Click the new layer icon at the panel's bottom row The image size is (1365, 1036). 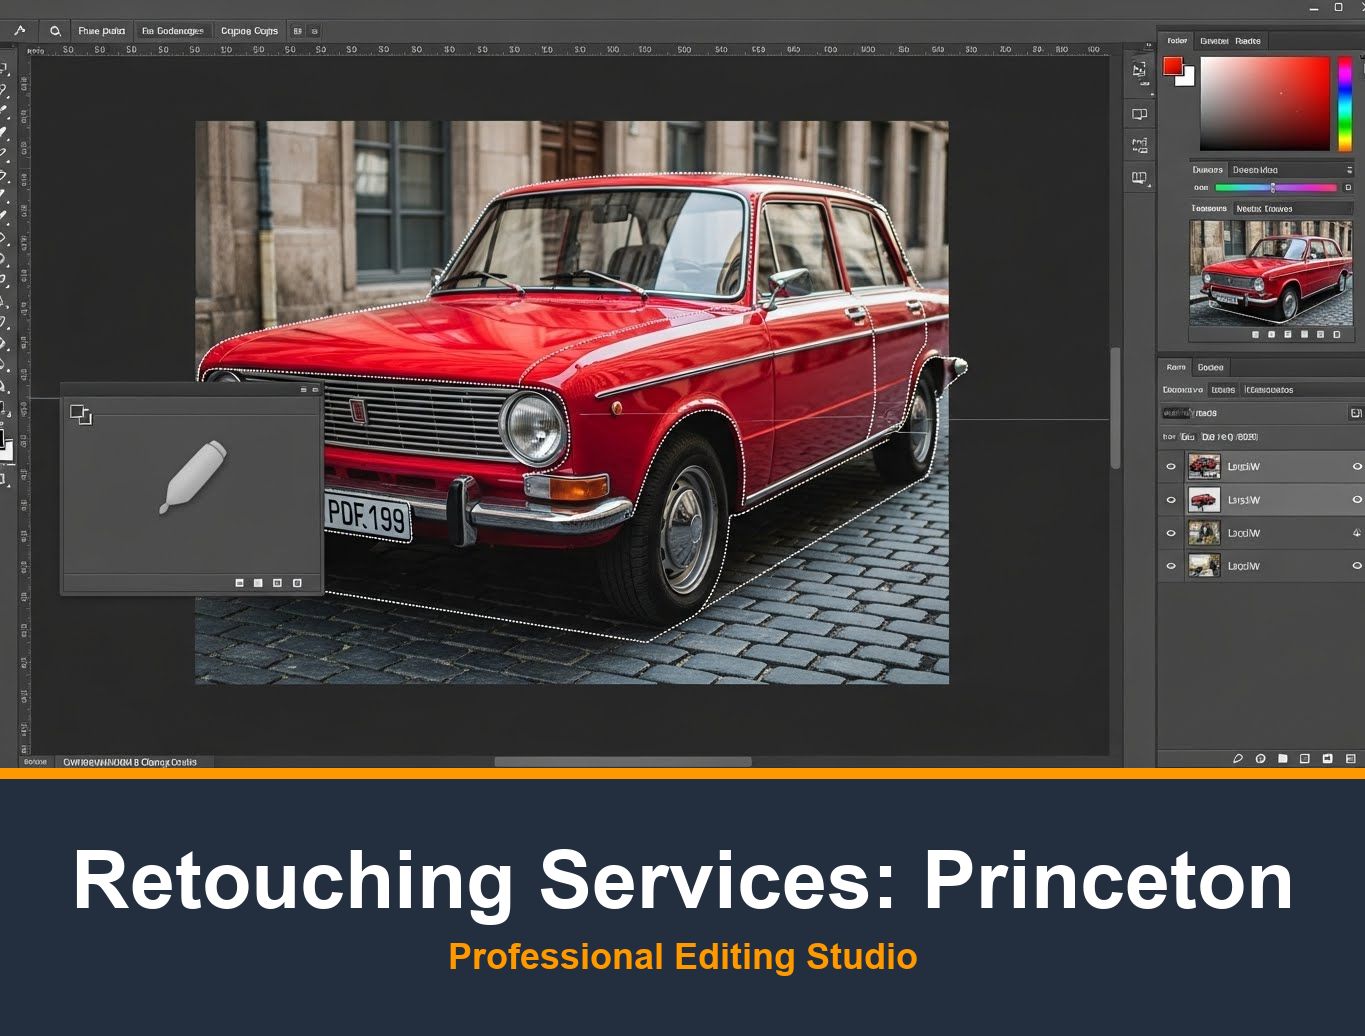point(1326,758)
